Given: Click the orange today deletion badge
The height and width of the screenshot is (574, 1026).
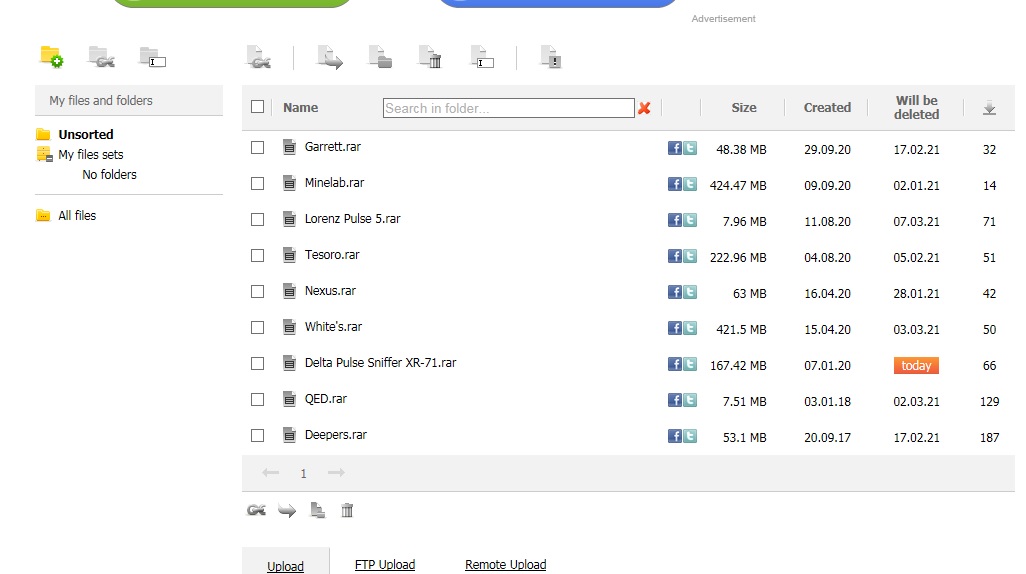Looking at the screenshot, I should (916, 365).
